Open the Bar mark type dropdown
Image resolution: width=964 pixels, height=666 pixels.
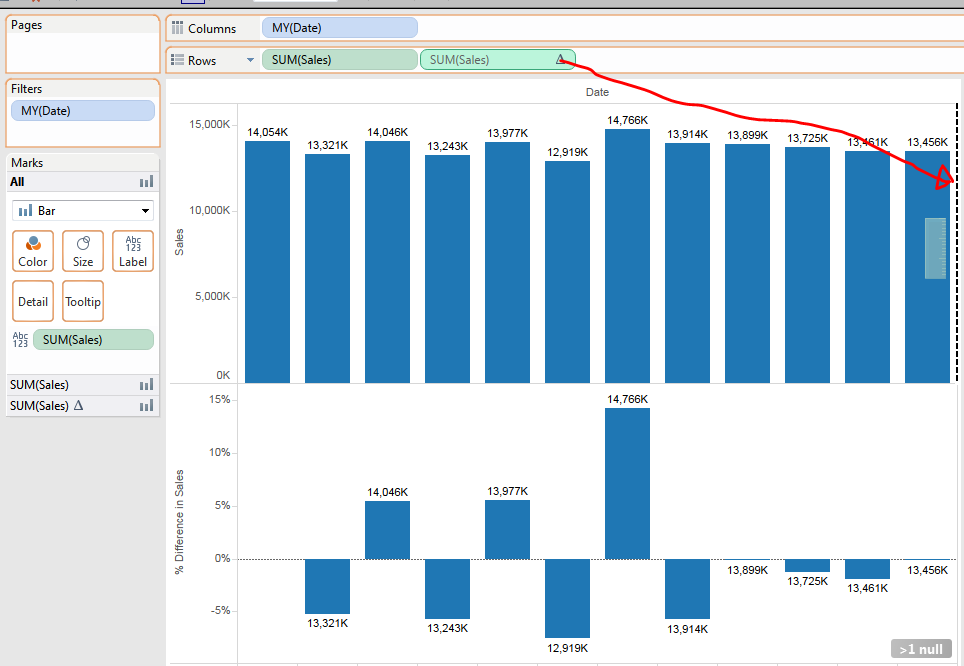[x=82, y=210]
